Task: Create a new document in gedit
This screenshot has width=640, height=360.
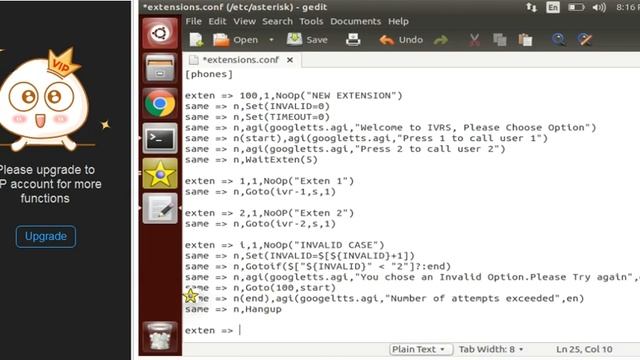Action: pos(196,40)
